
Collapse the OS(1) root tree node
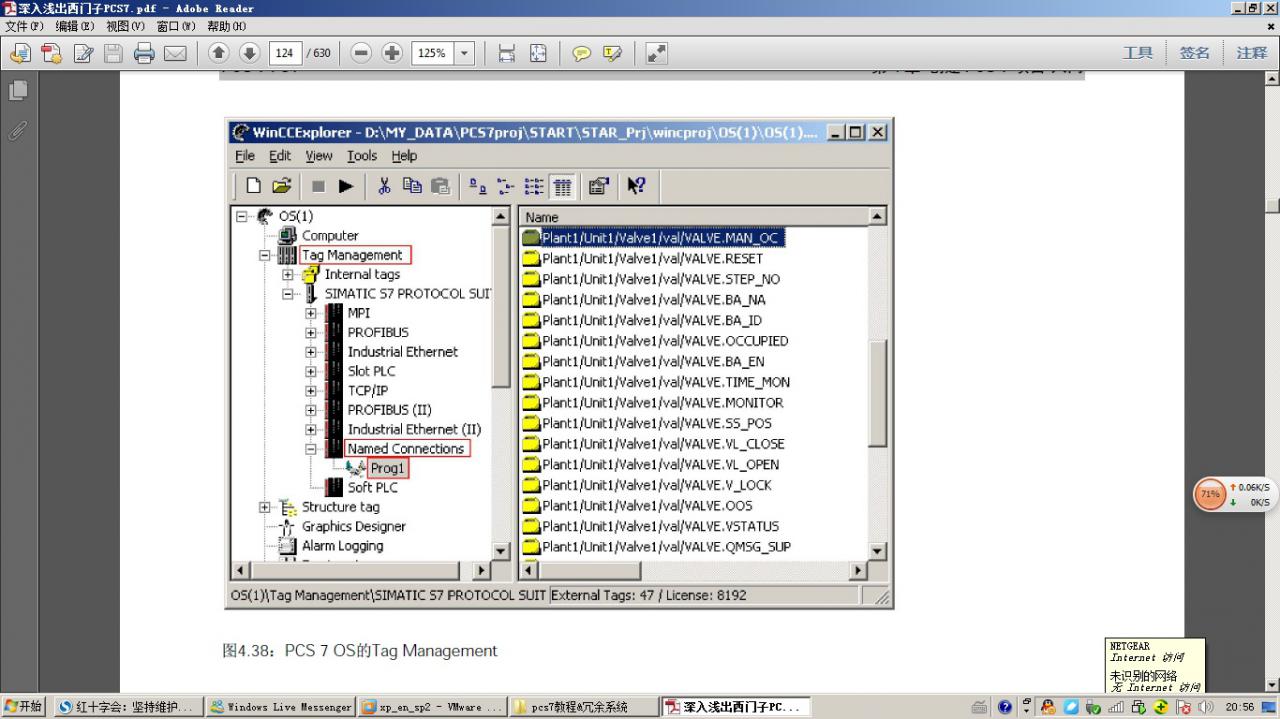pyautogui.click(x=242, y=216)
